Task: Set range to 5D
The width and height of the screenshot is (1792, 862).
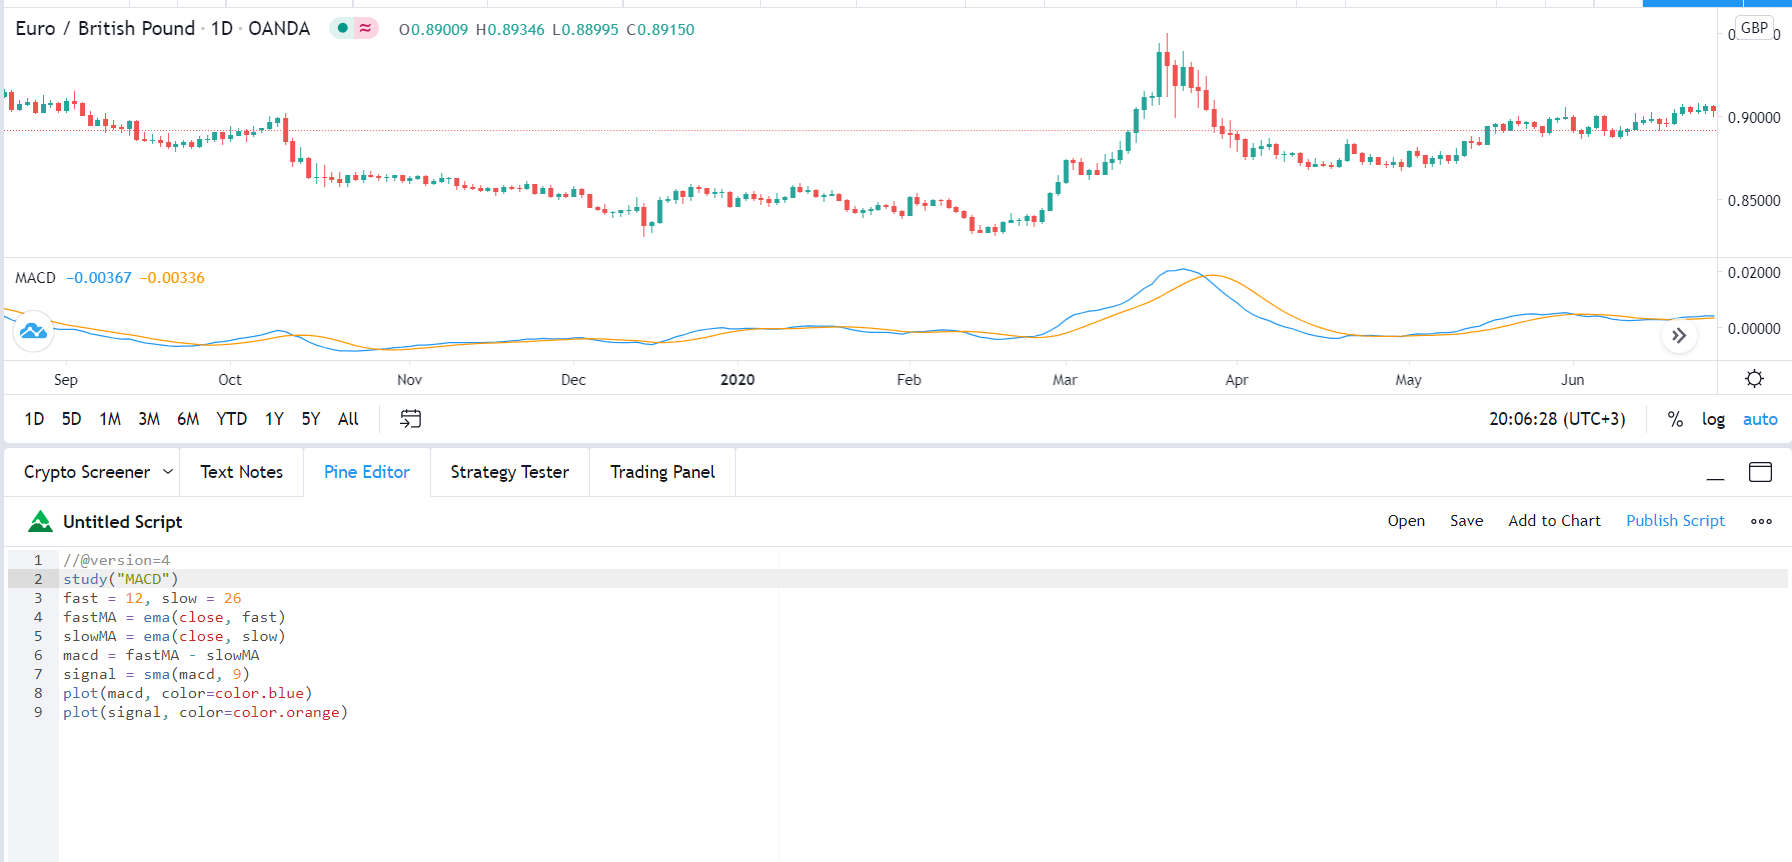Action: 71,419
